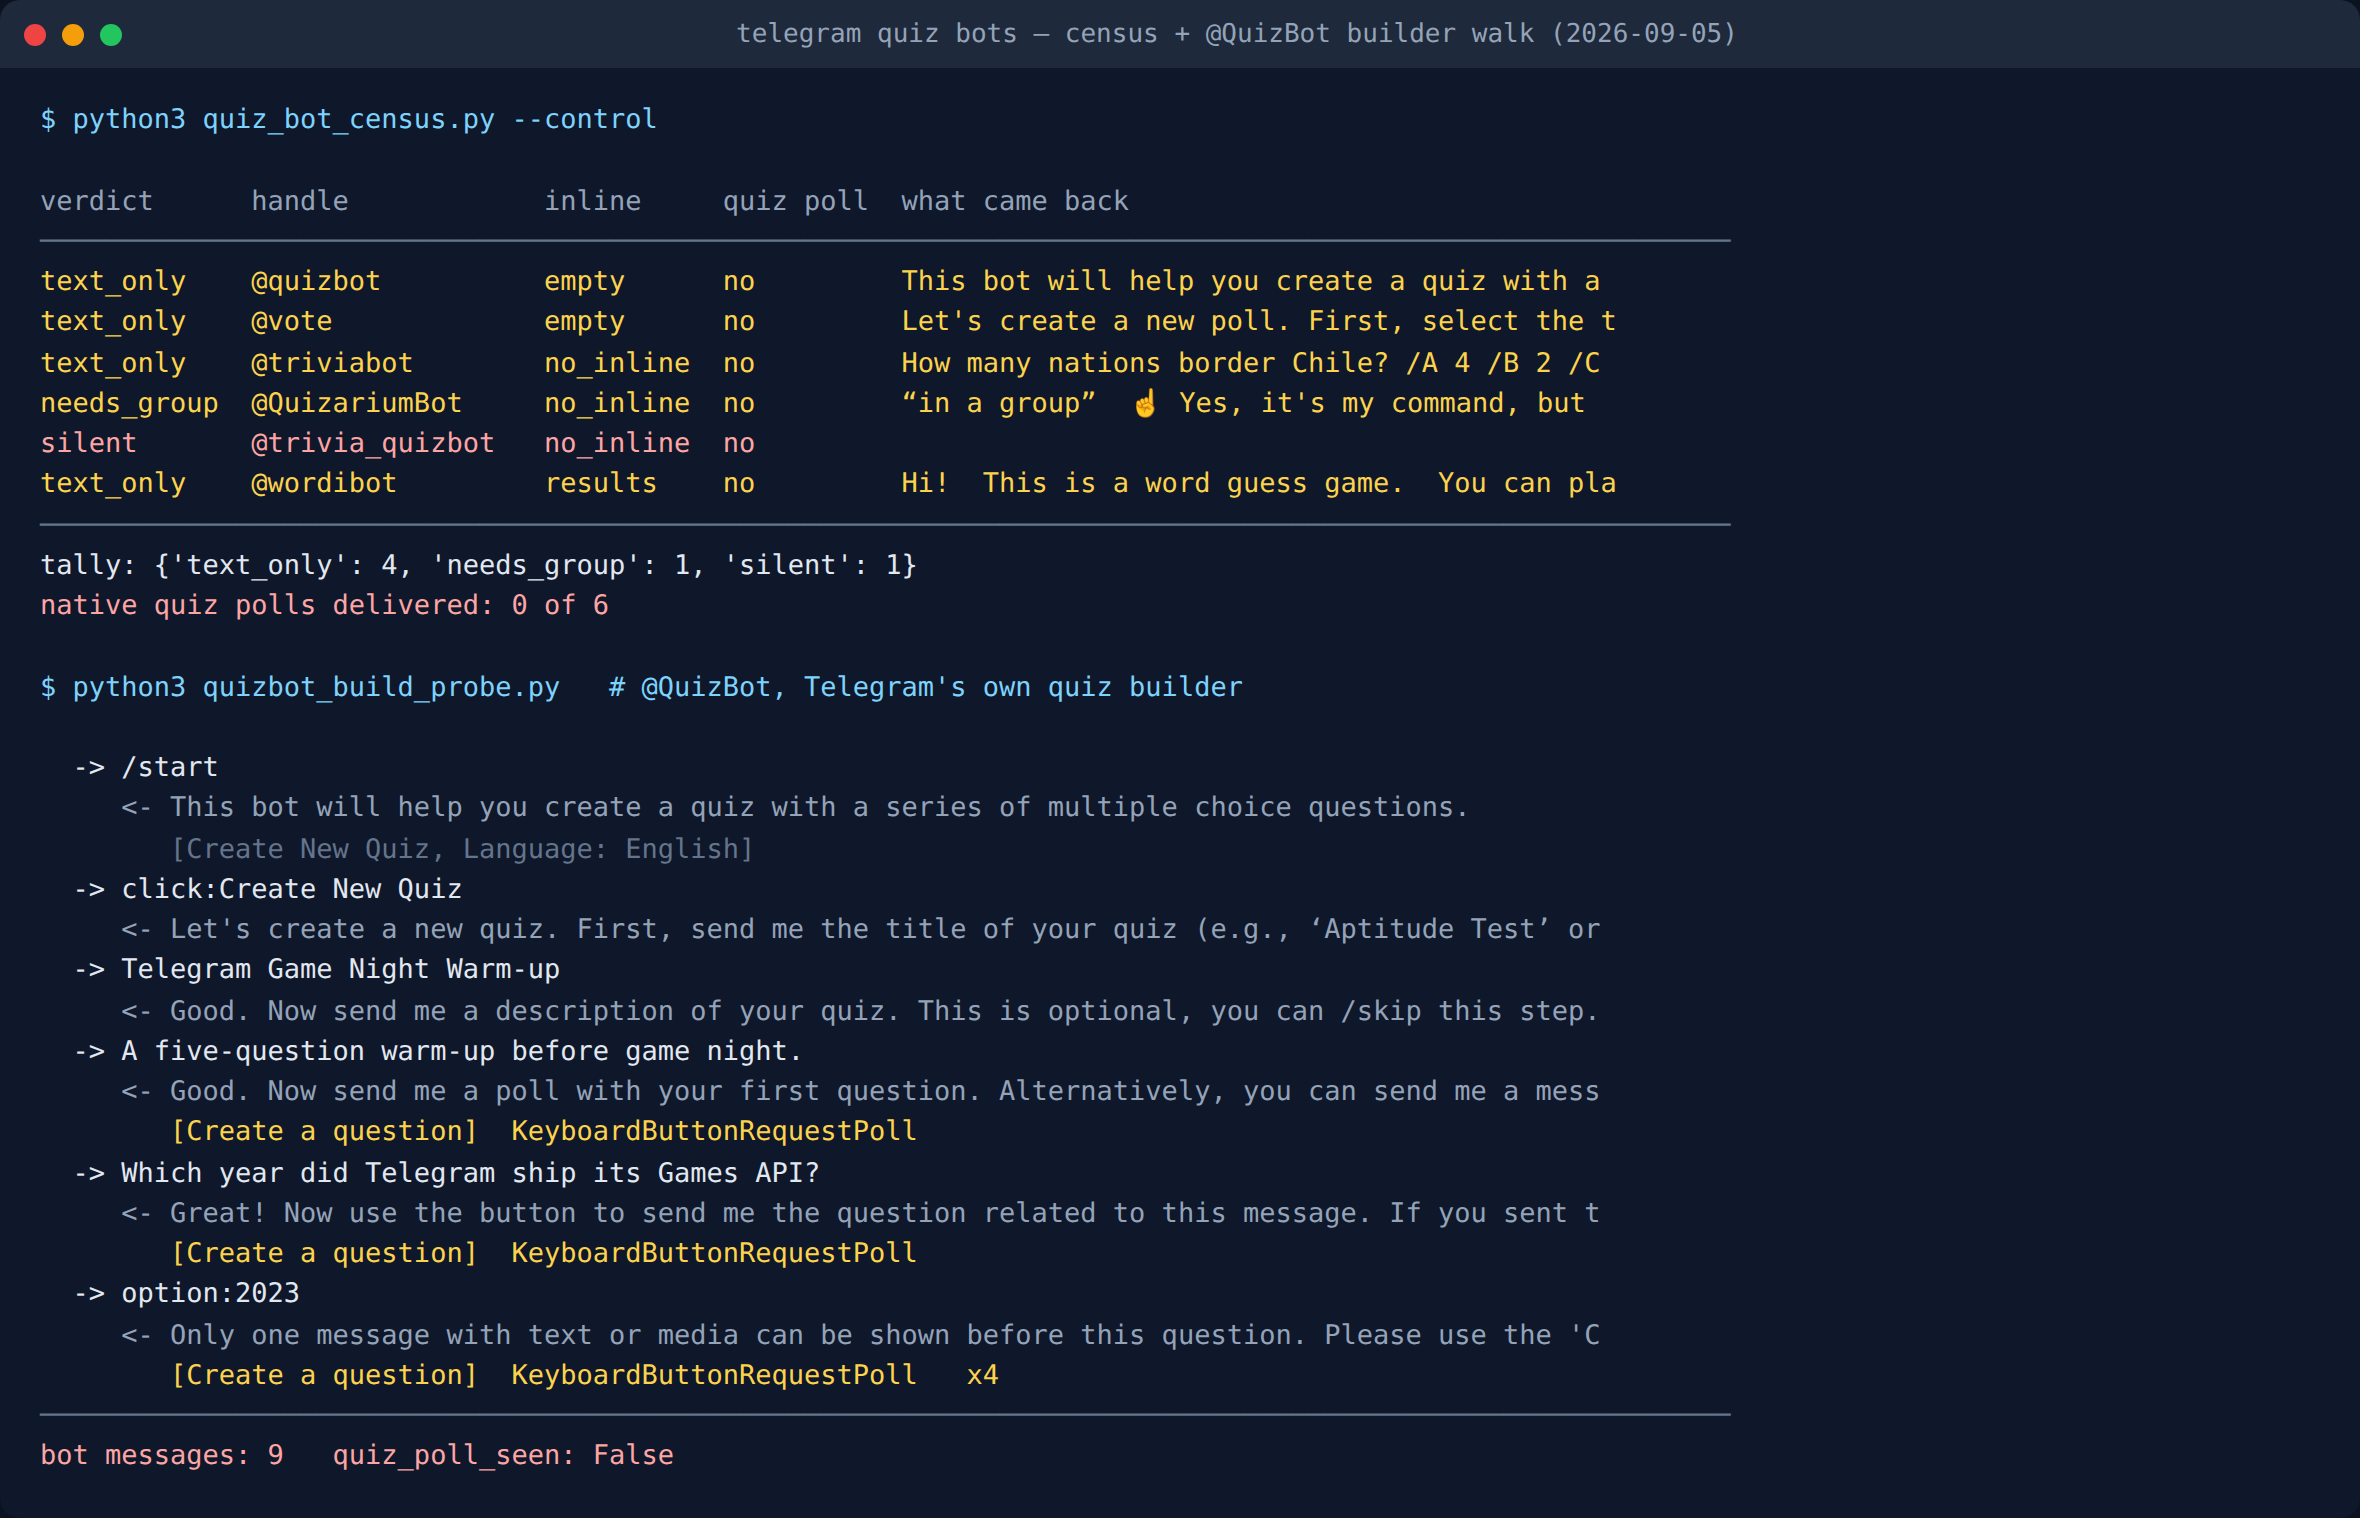Click the '-> /start' sent line
2360x1518 pixels.
(x=146, y=767)
